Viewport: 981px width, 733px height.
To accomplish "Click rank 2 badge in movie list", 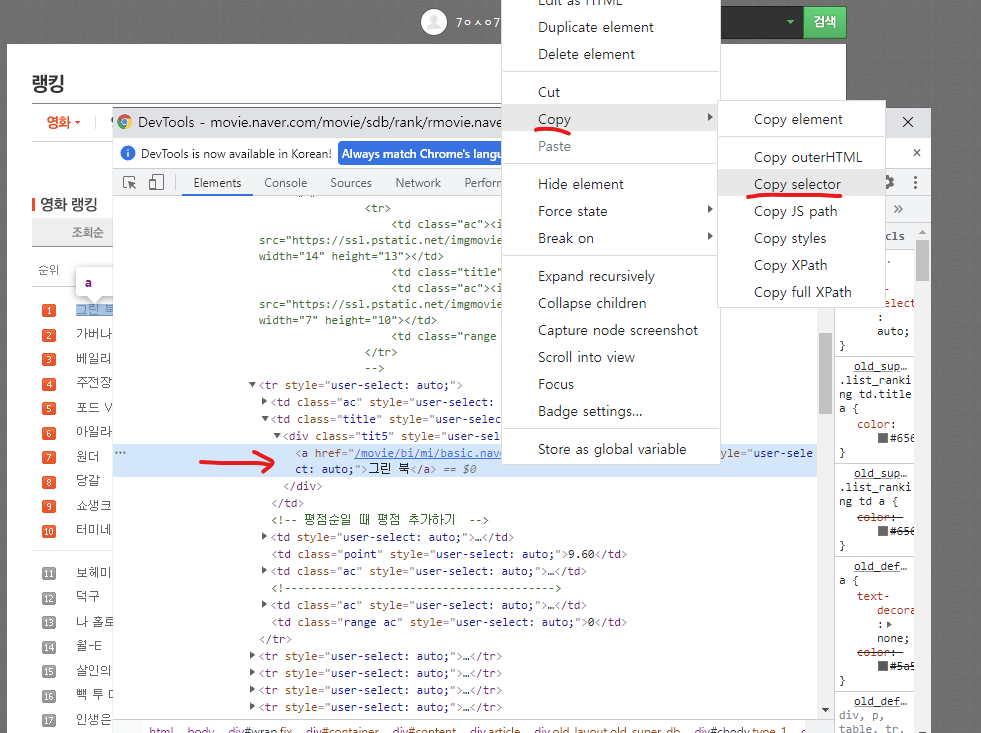I will [x=49, y=335].
